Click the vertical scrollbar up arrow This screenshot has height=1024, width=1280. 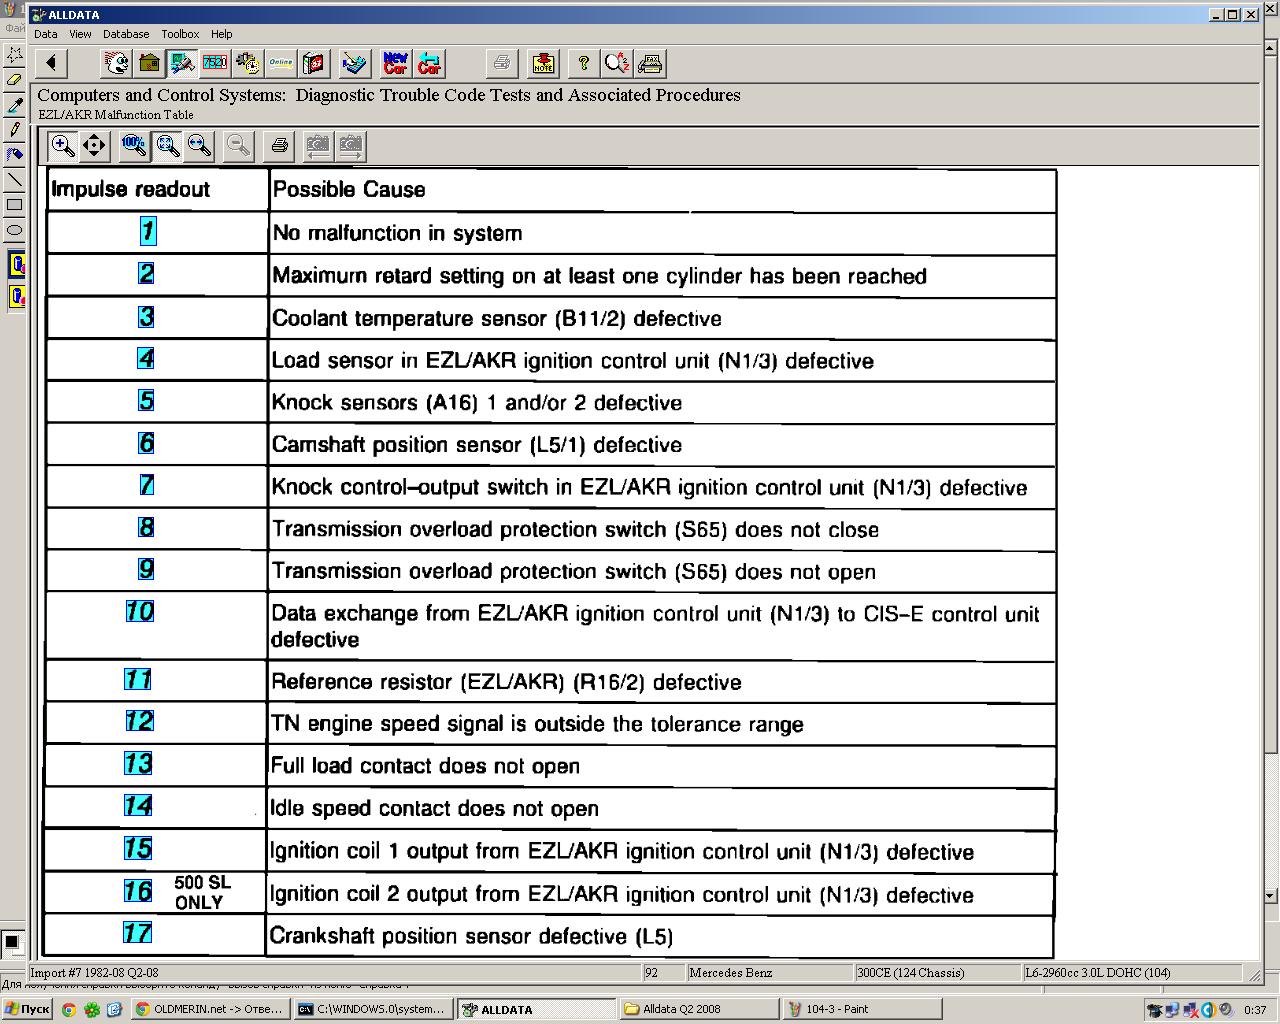tap(1271, 46)
